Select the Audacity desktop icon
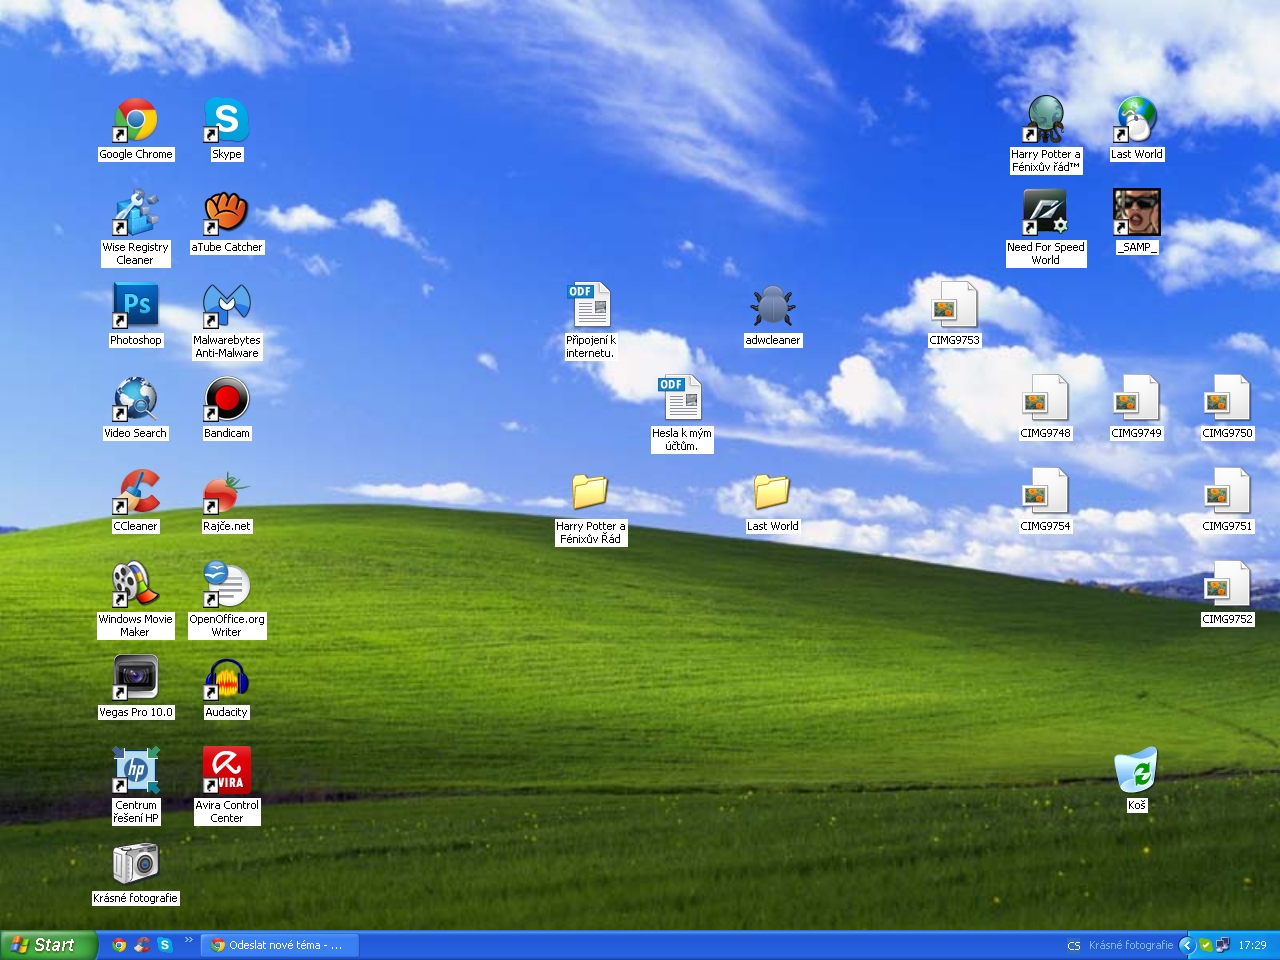Screen dimensions: 1280x960 click(226, 679)
